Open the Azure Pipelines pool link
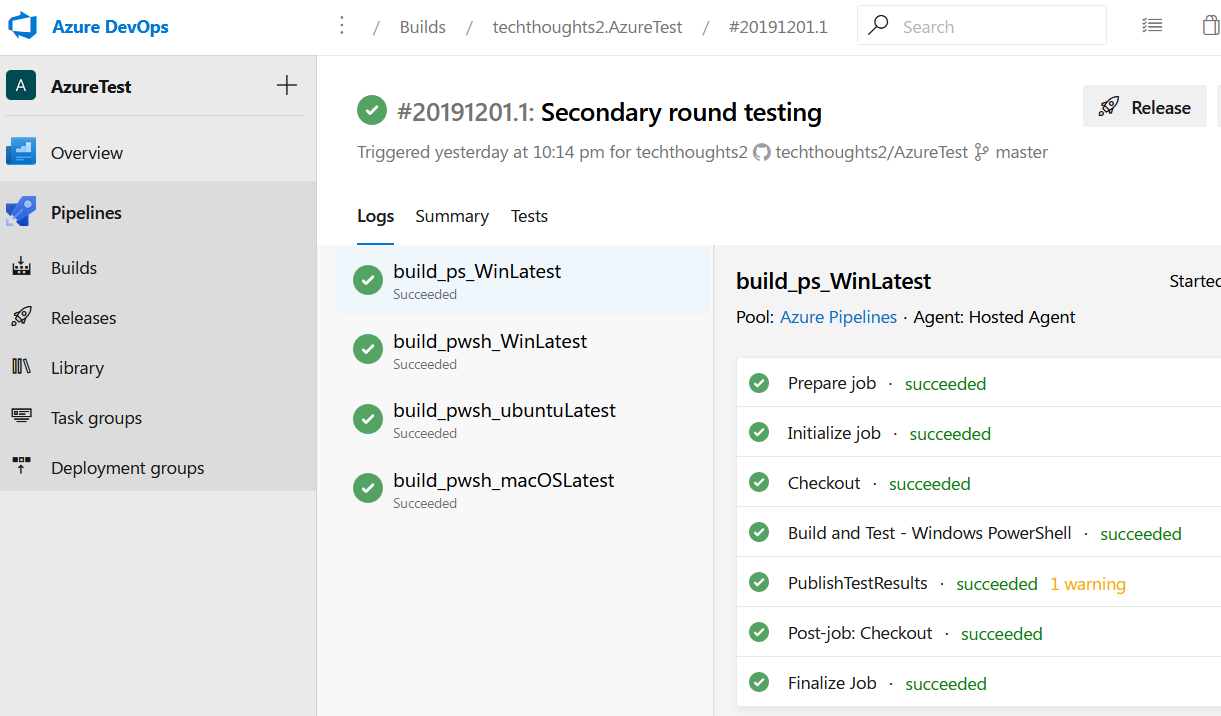The height and width of the screenshot is (716, 1221). [x=838, y=317]
